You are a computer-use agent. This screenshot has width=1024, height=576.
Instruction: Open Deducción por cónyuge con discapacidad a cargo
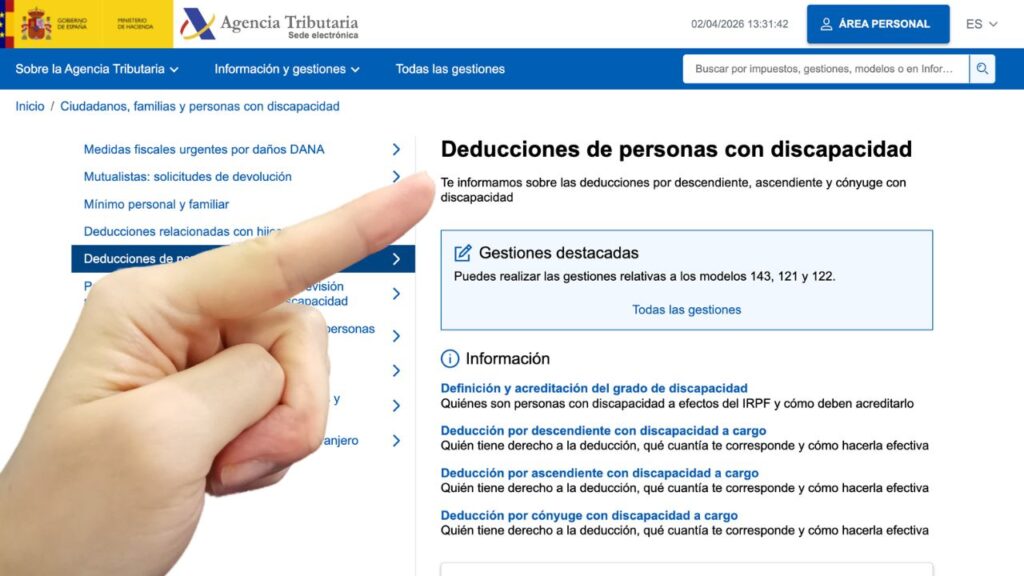pos(589,515)
